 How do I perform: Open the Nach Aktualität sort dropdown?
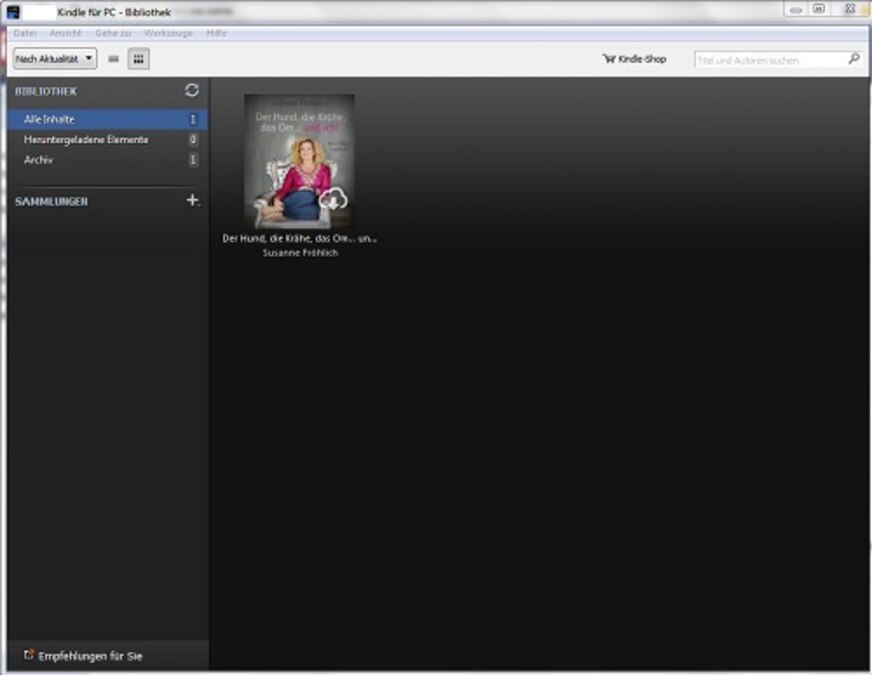[55, 59]
